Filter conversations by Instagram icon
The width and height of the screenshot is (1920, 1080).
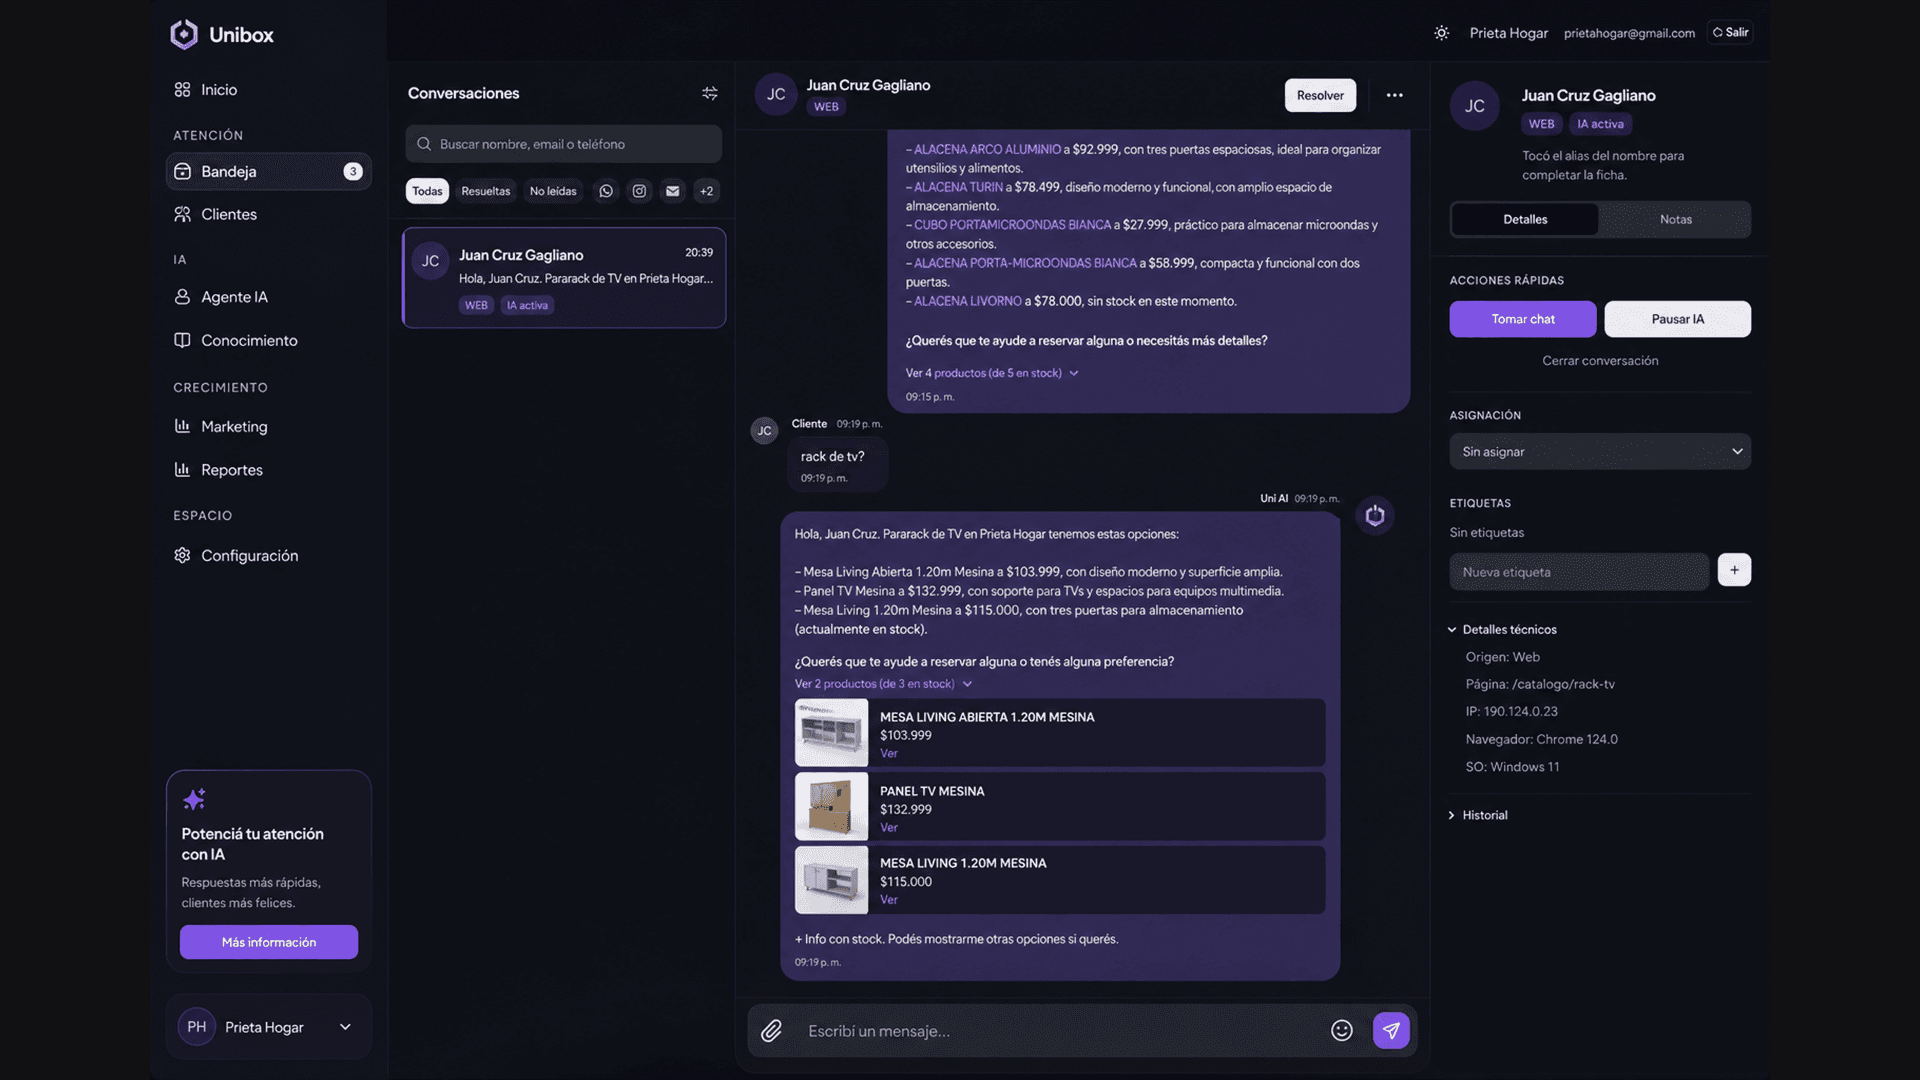tap(639, 191)
